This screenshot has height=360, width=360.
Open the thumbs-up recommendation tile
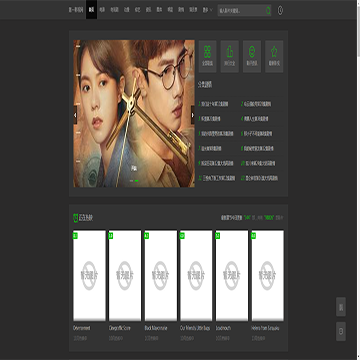tap(230, 56)
